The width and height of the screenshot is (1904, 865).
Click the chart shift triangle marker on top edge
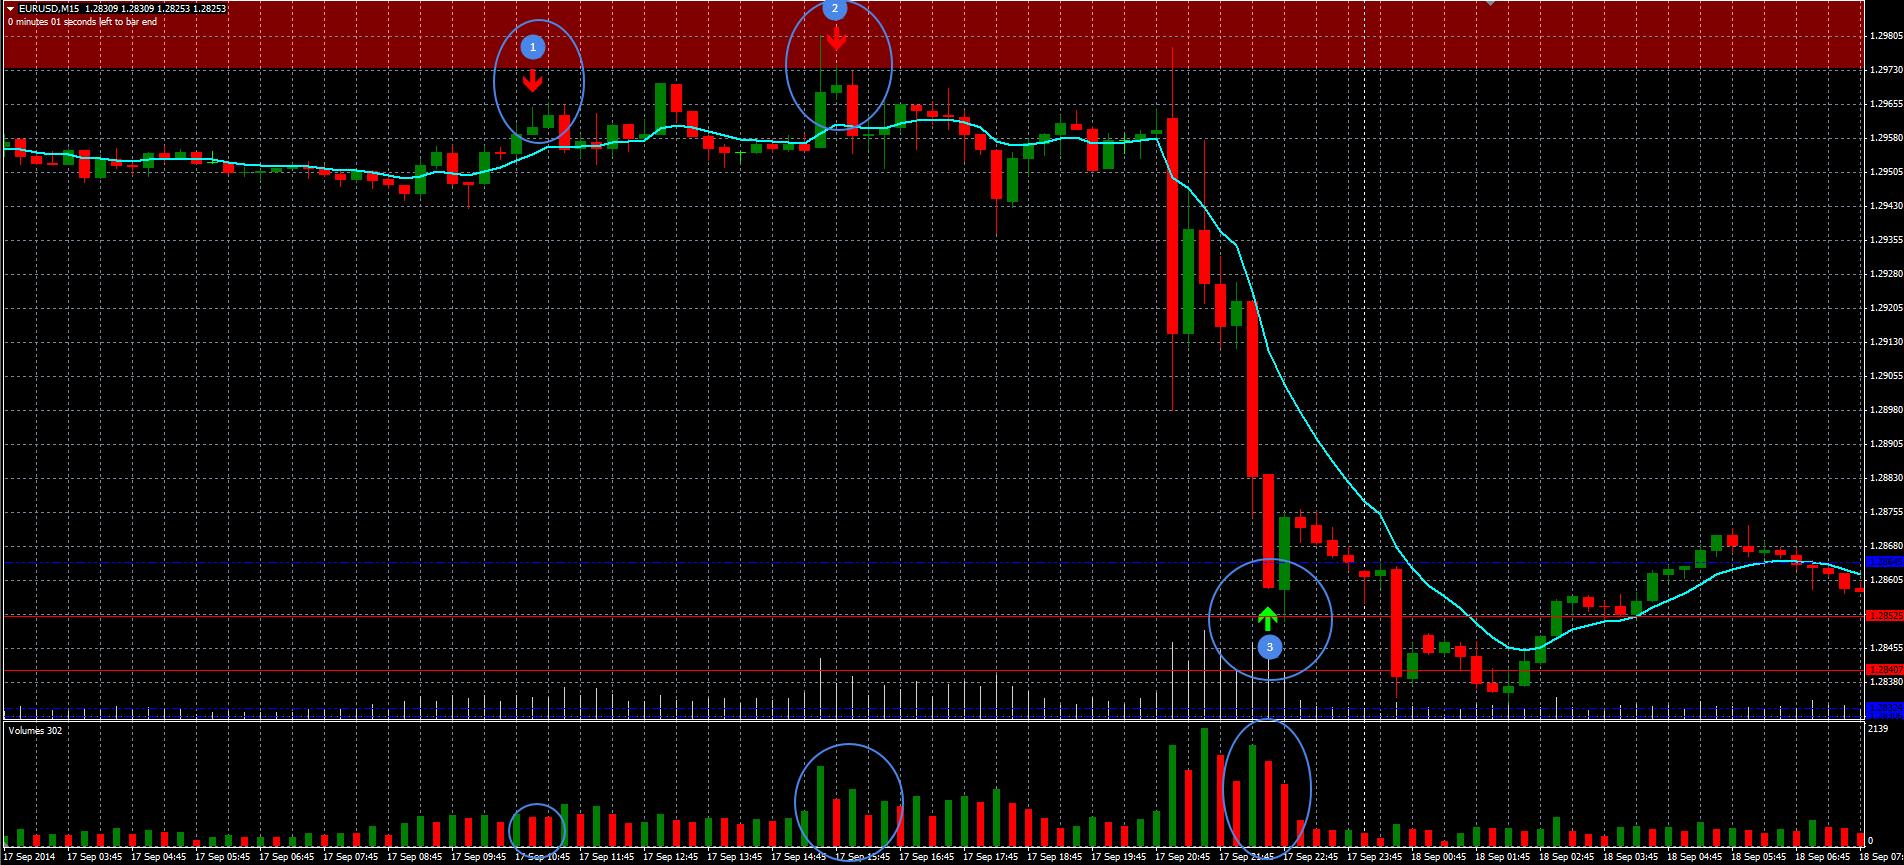(1490, 3)
